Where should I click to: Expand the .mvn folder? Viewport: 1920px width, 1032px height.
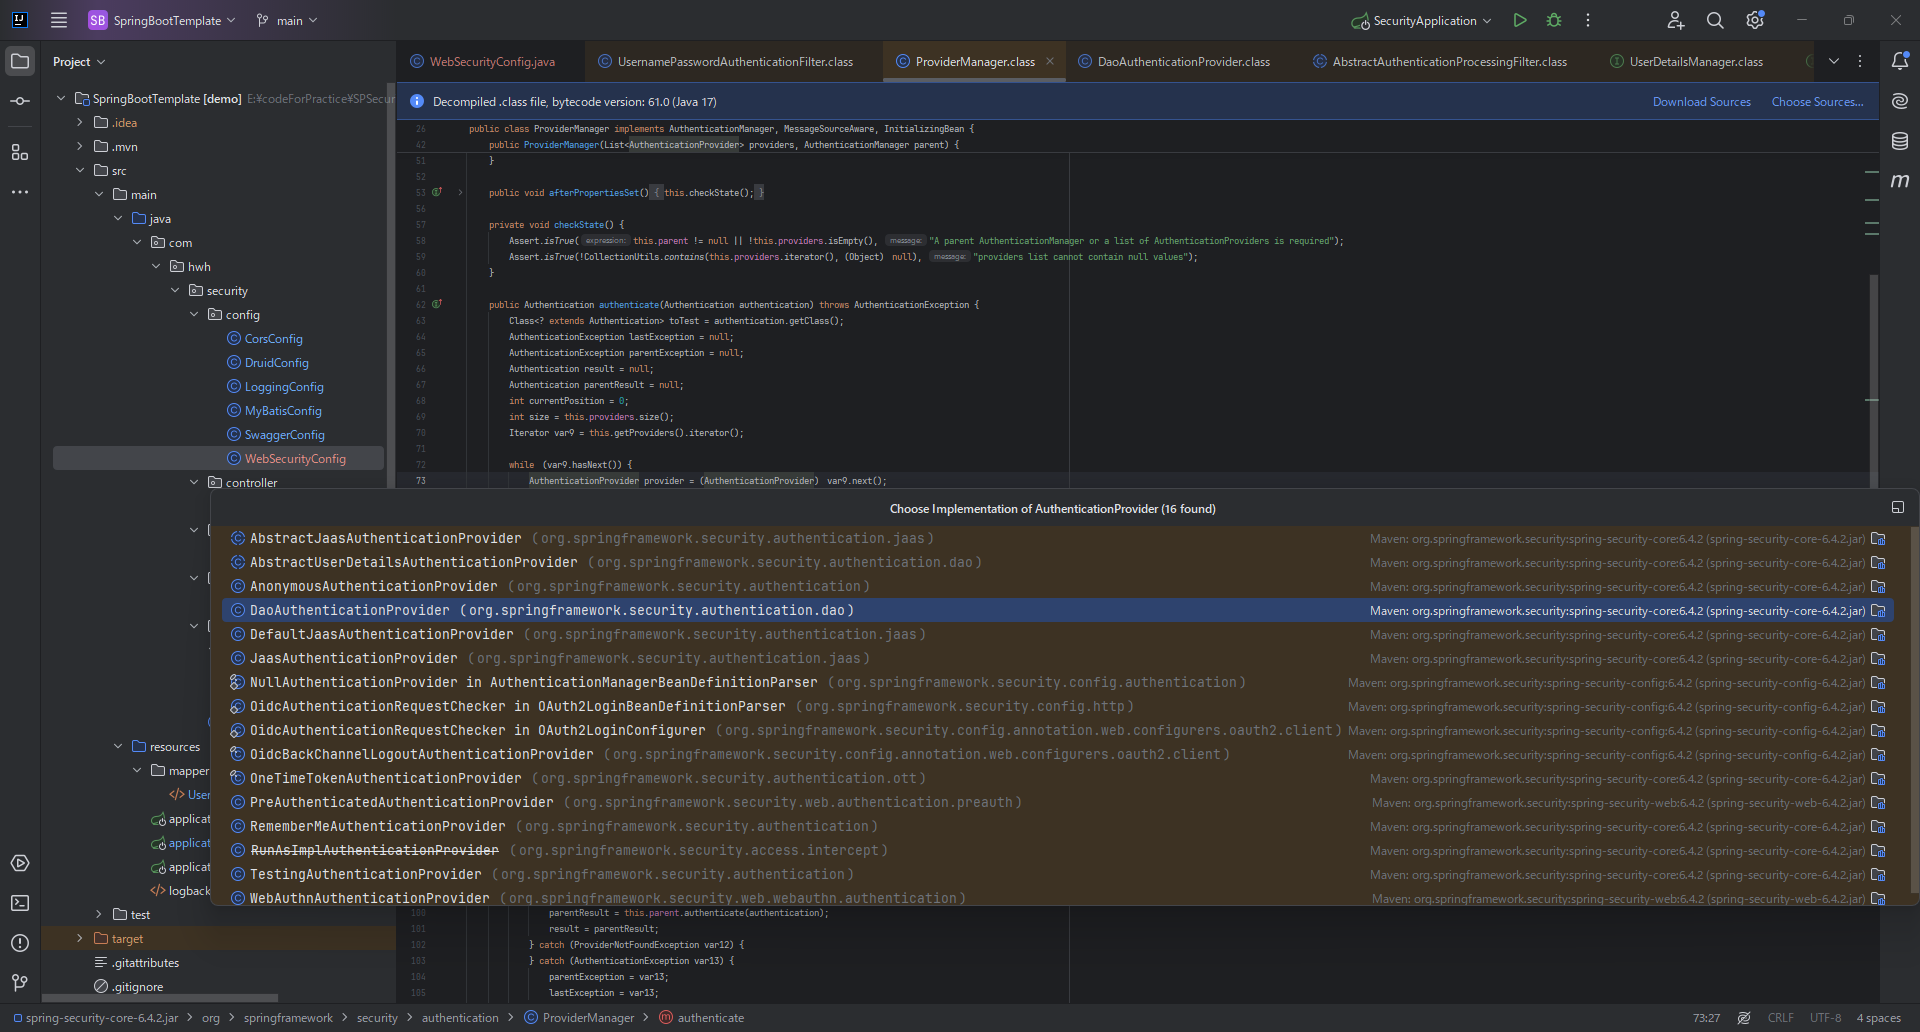pyautogui.click(x=80, y=146)
